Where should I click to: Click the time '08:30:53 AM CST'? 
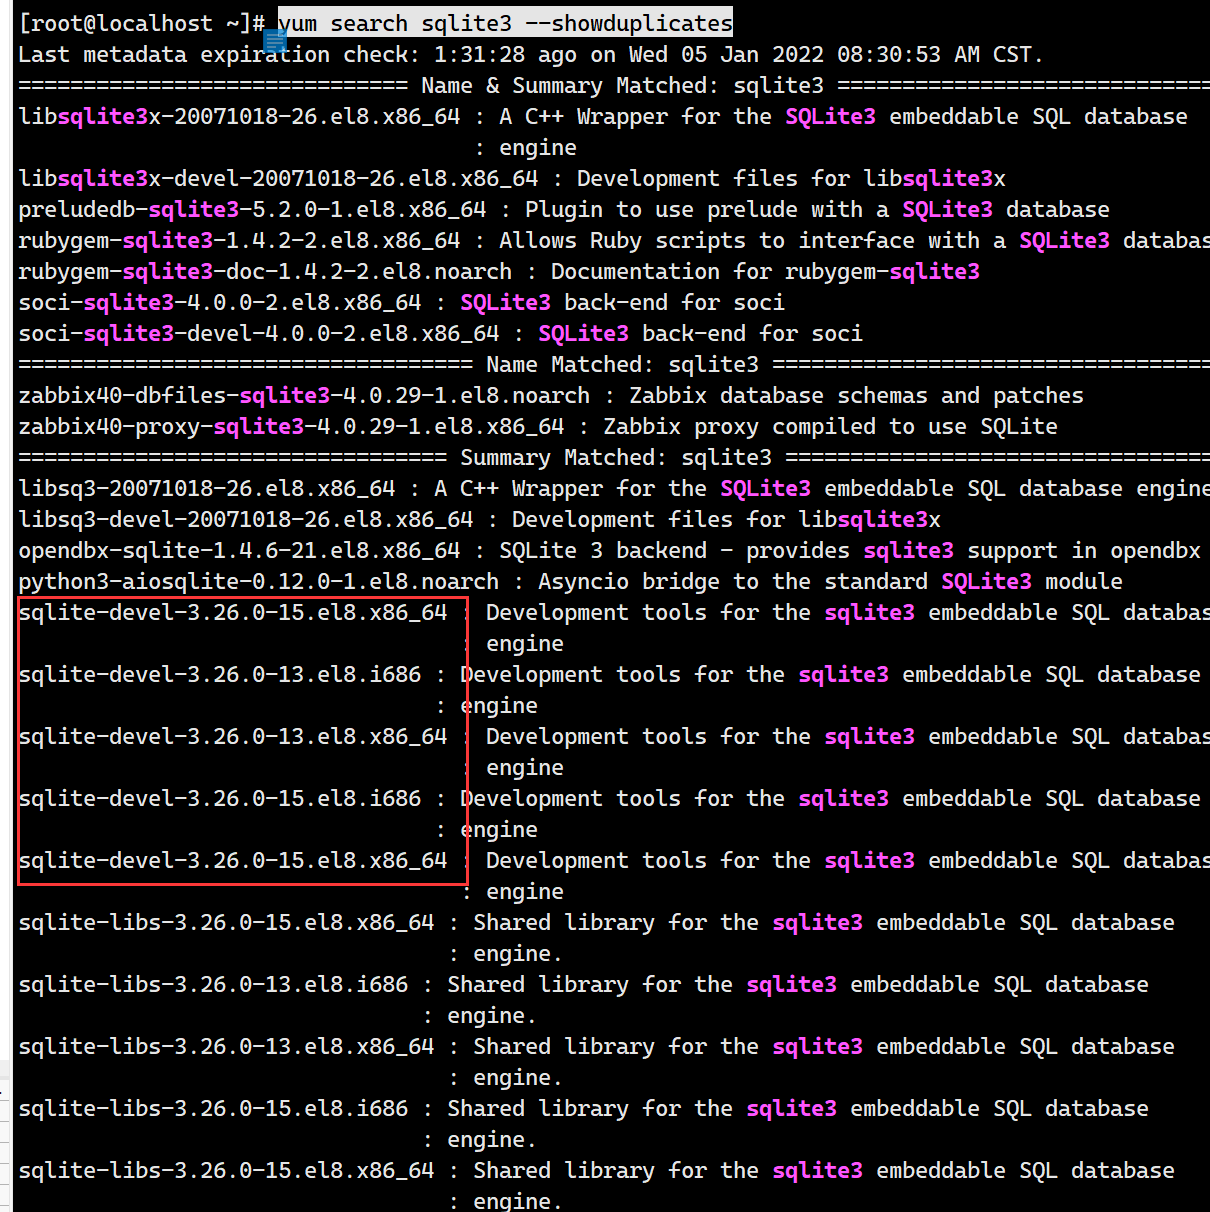coord(934,54)
